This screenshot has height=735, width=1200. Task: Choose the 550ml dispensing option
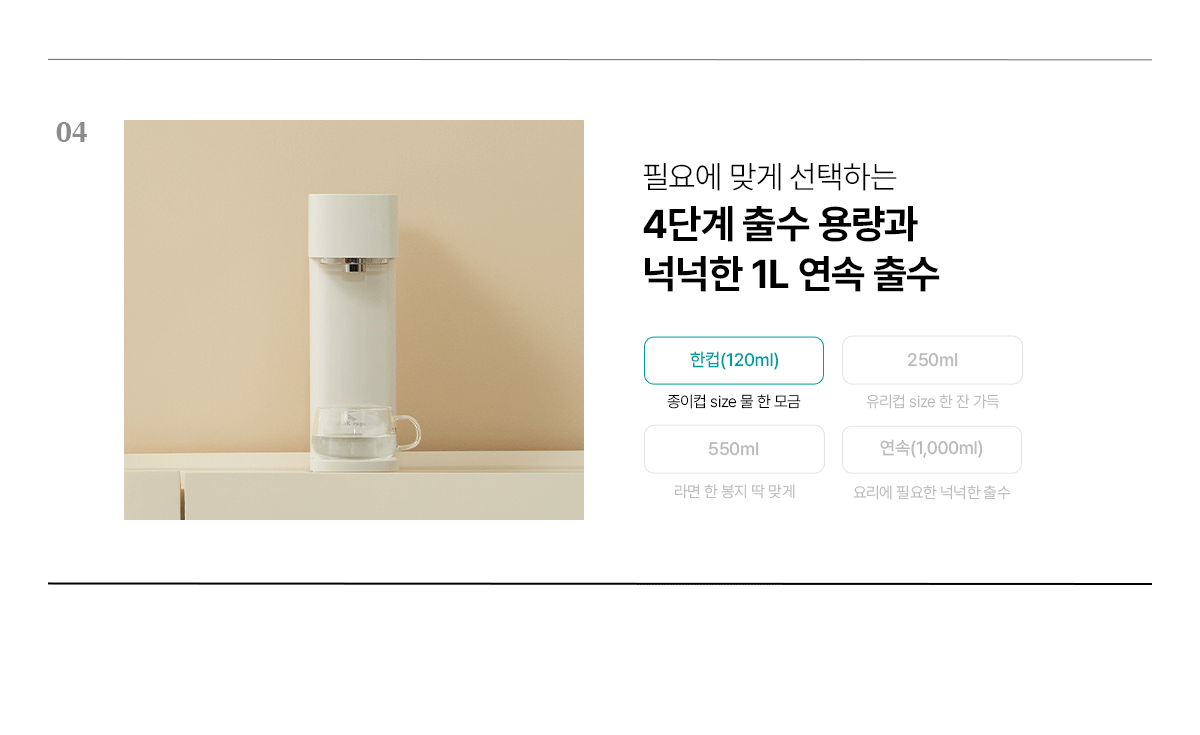tap(734, 449)
